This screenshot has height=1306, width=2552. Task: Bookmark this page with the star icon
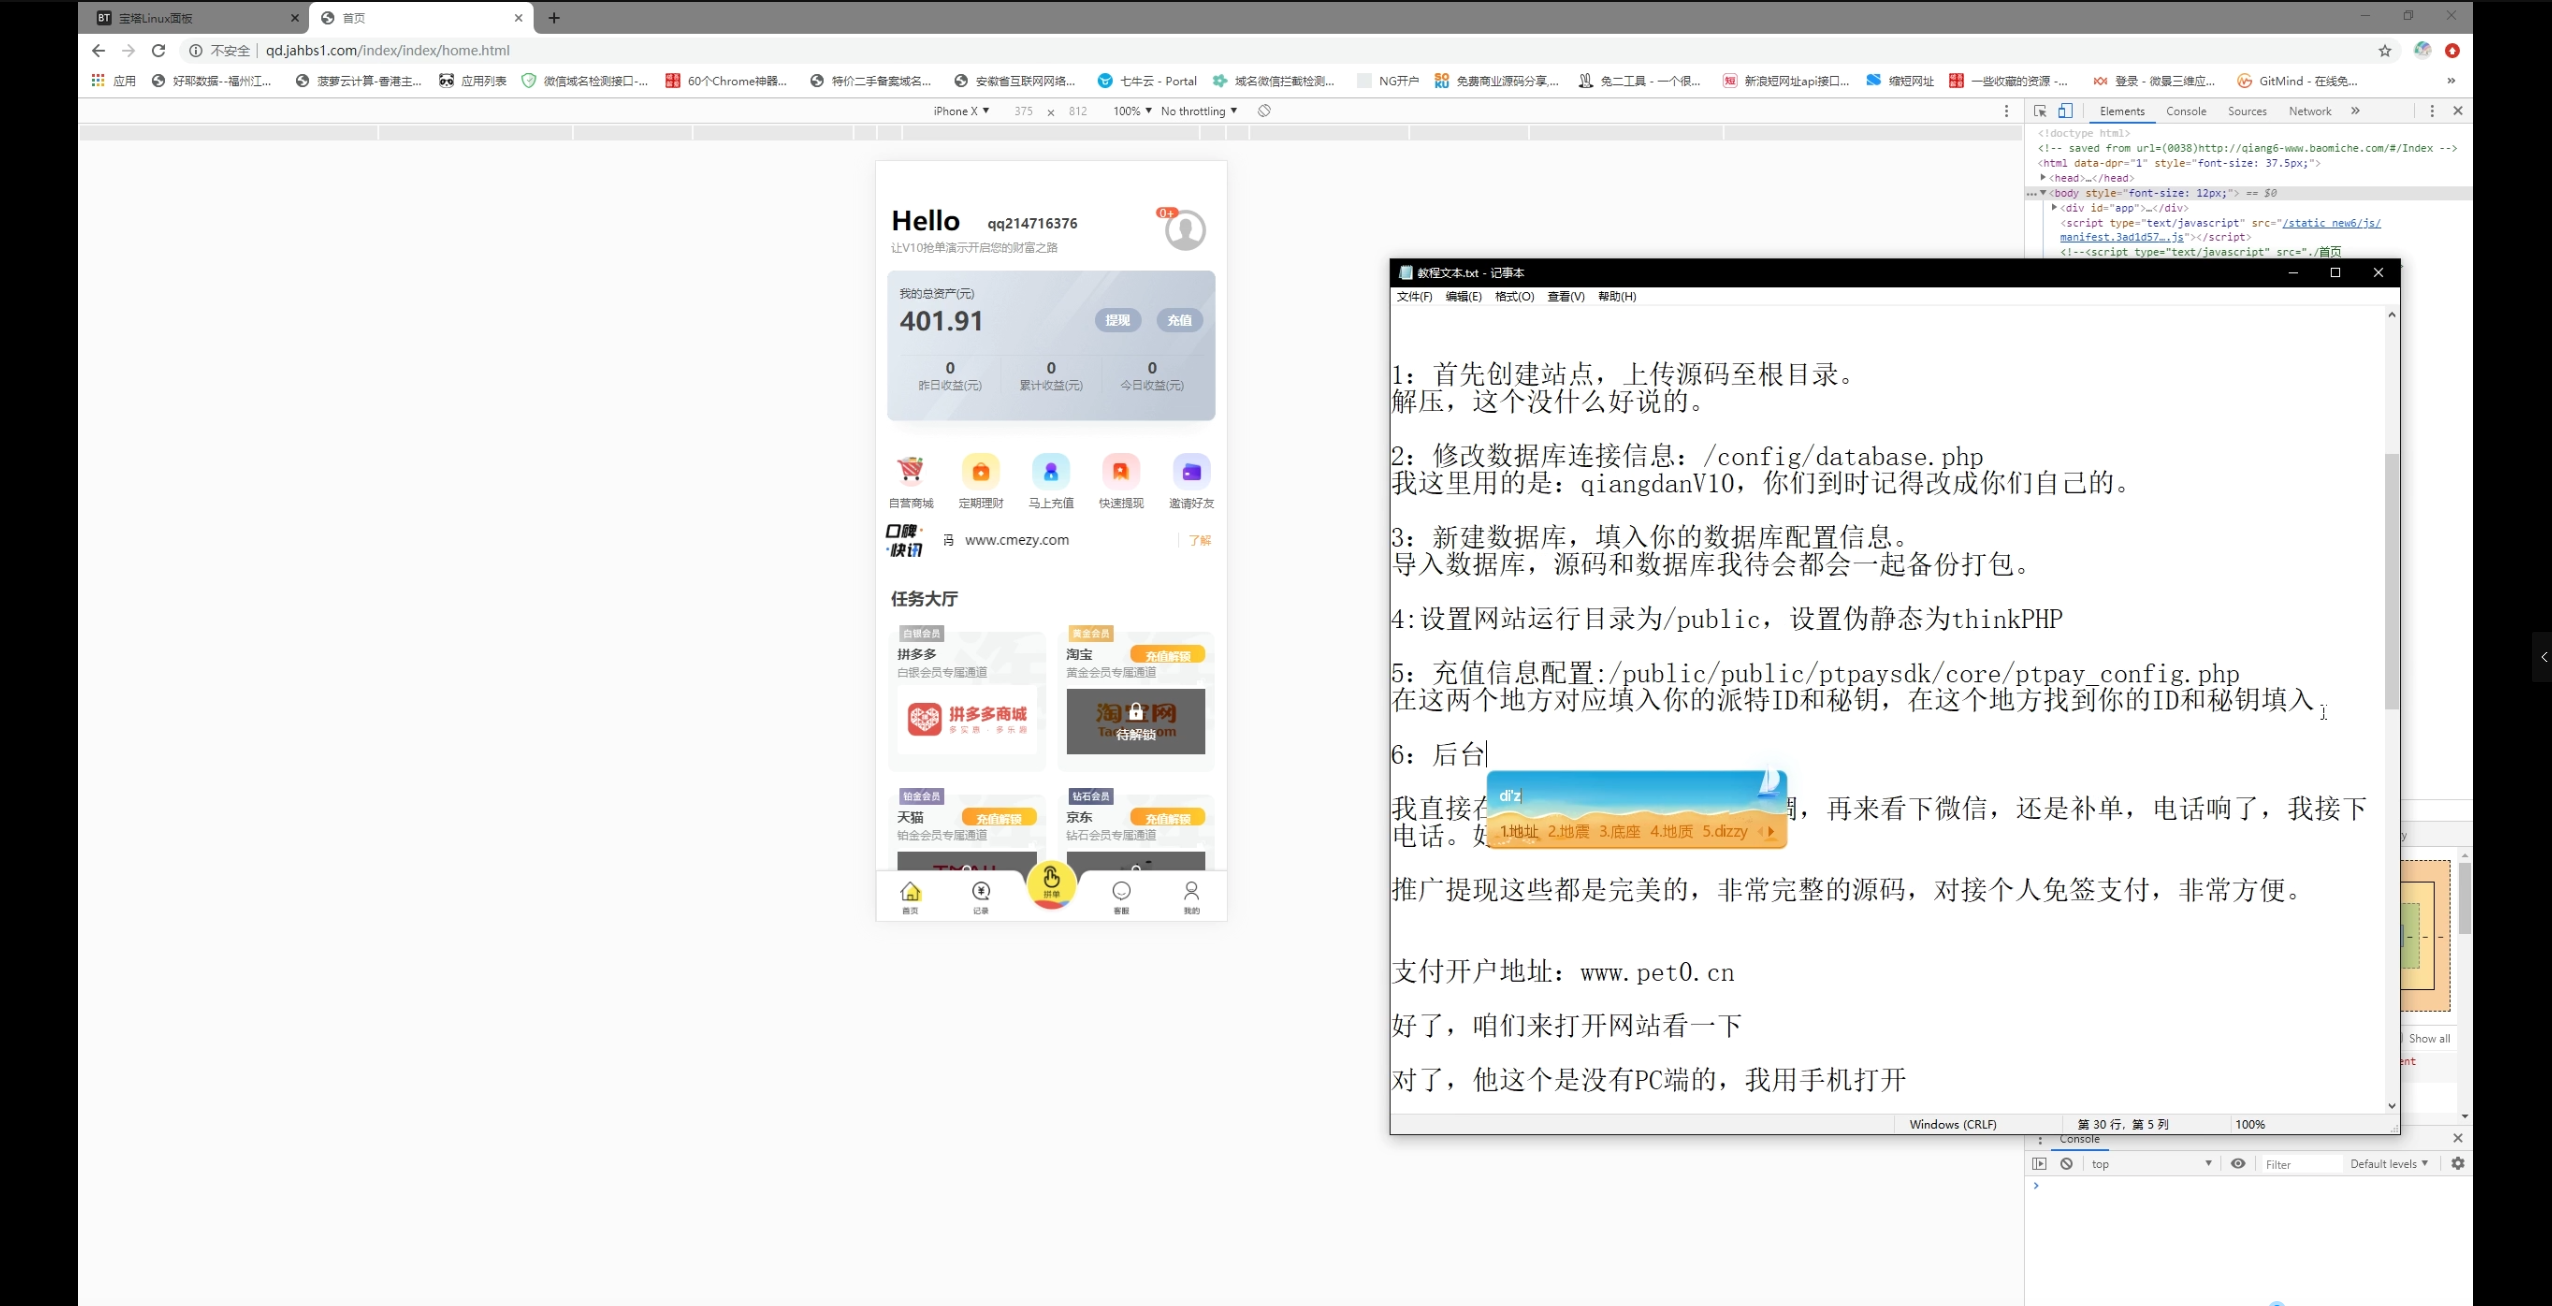click(2384, 51)
